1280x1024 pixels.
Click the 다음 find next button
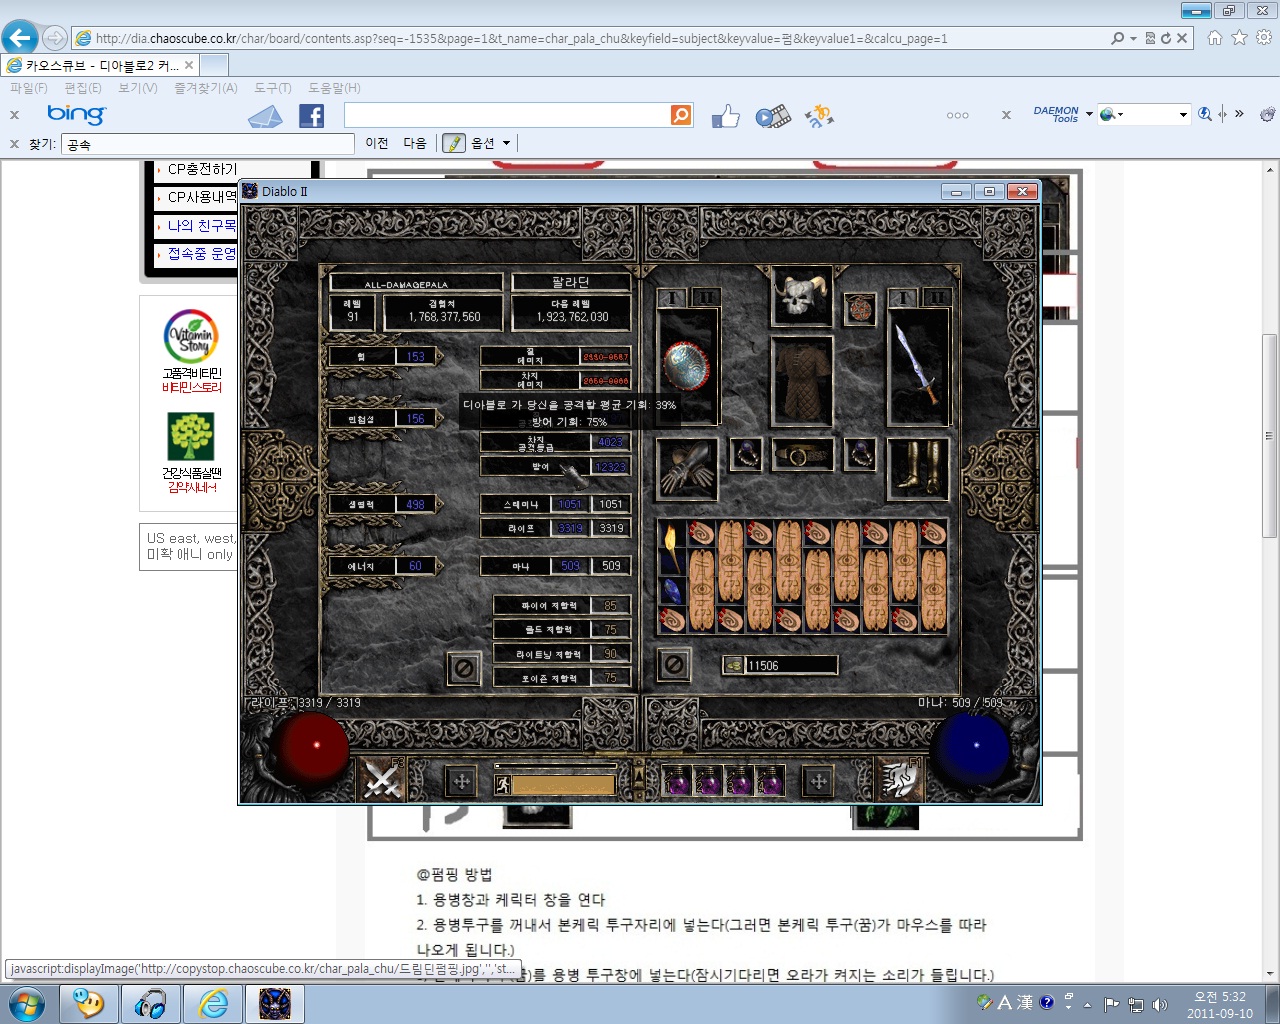click(415, 143)
